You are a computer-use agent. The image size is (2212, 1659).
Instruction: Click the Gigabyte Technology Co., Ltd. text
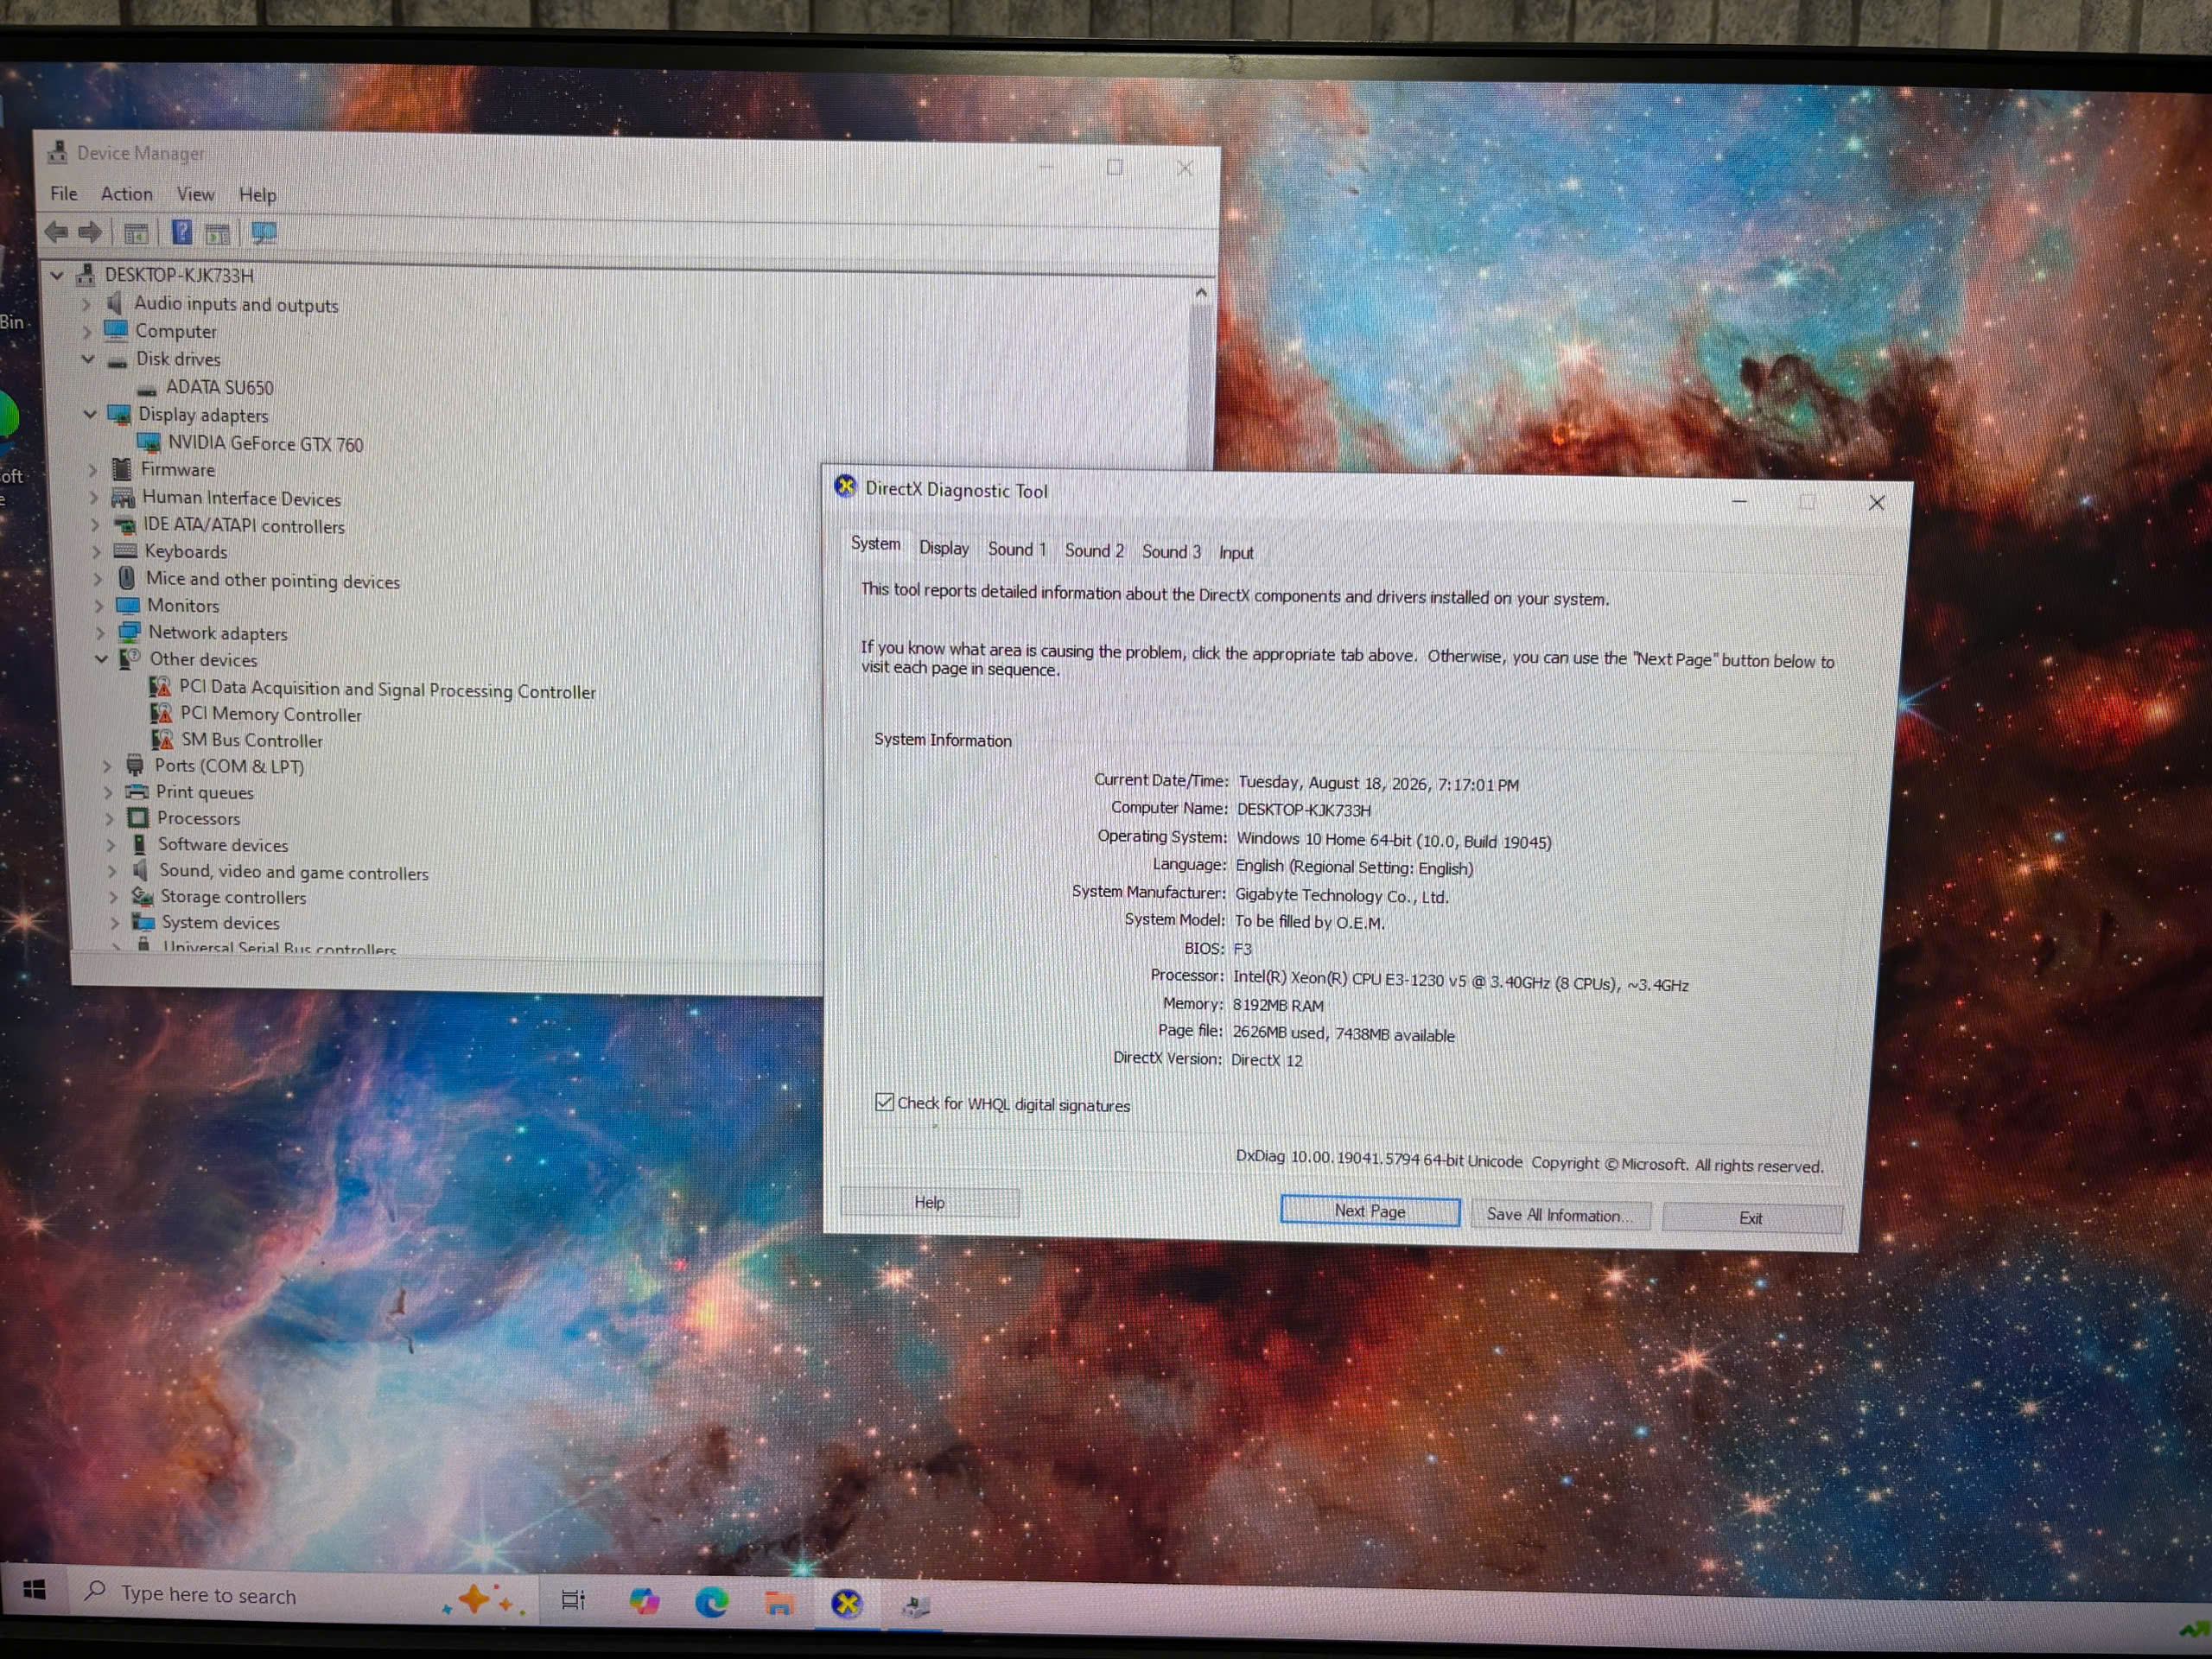click(x=1341, y=896)
